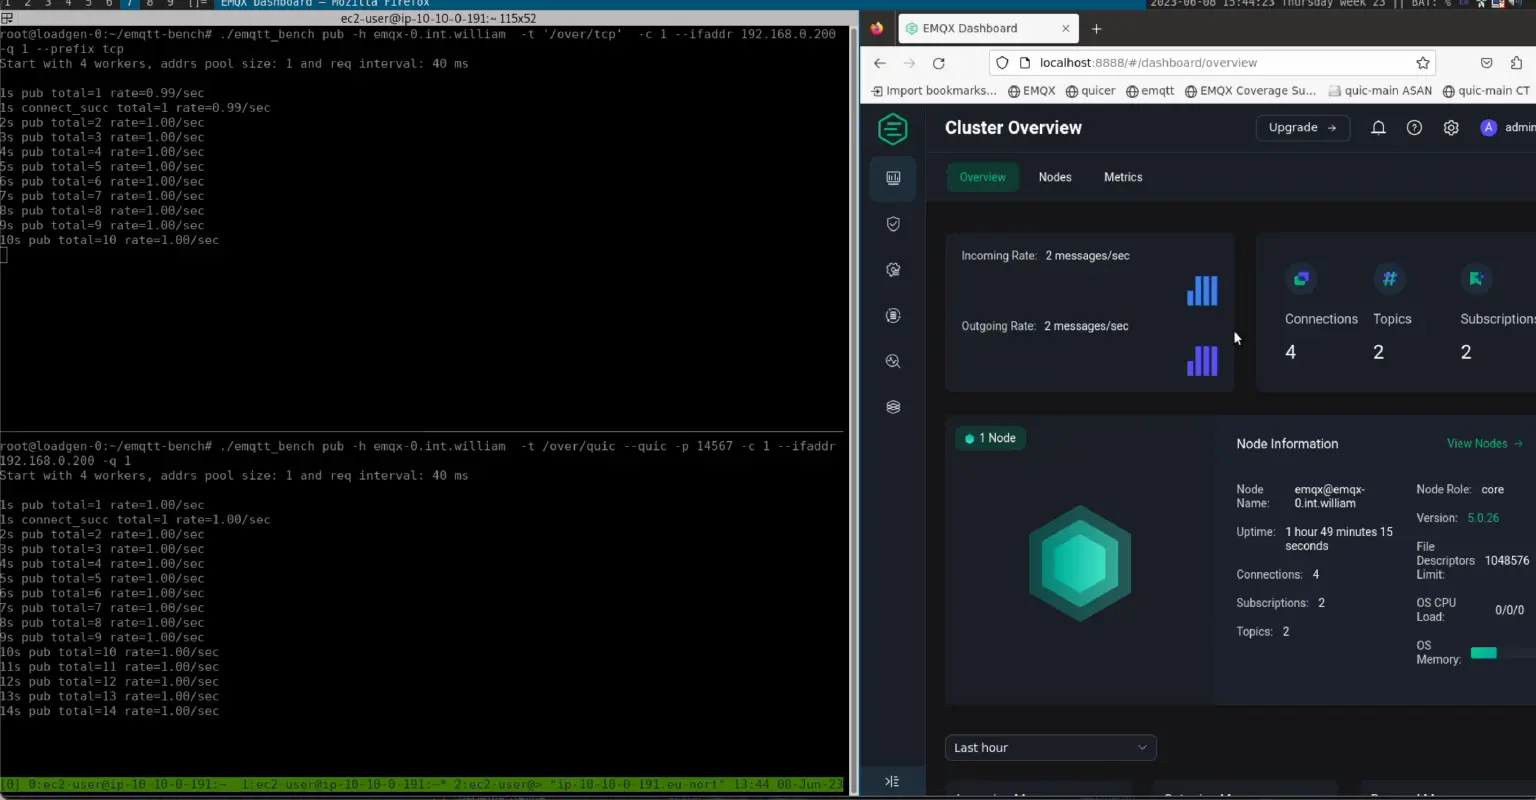The image size is (1536, 800).
Task: Click the Connections stat icon
Action: pos(1301,279)
